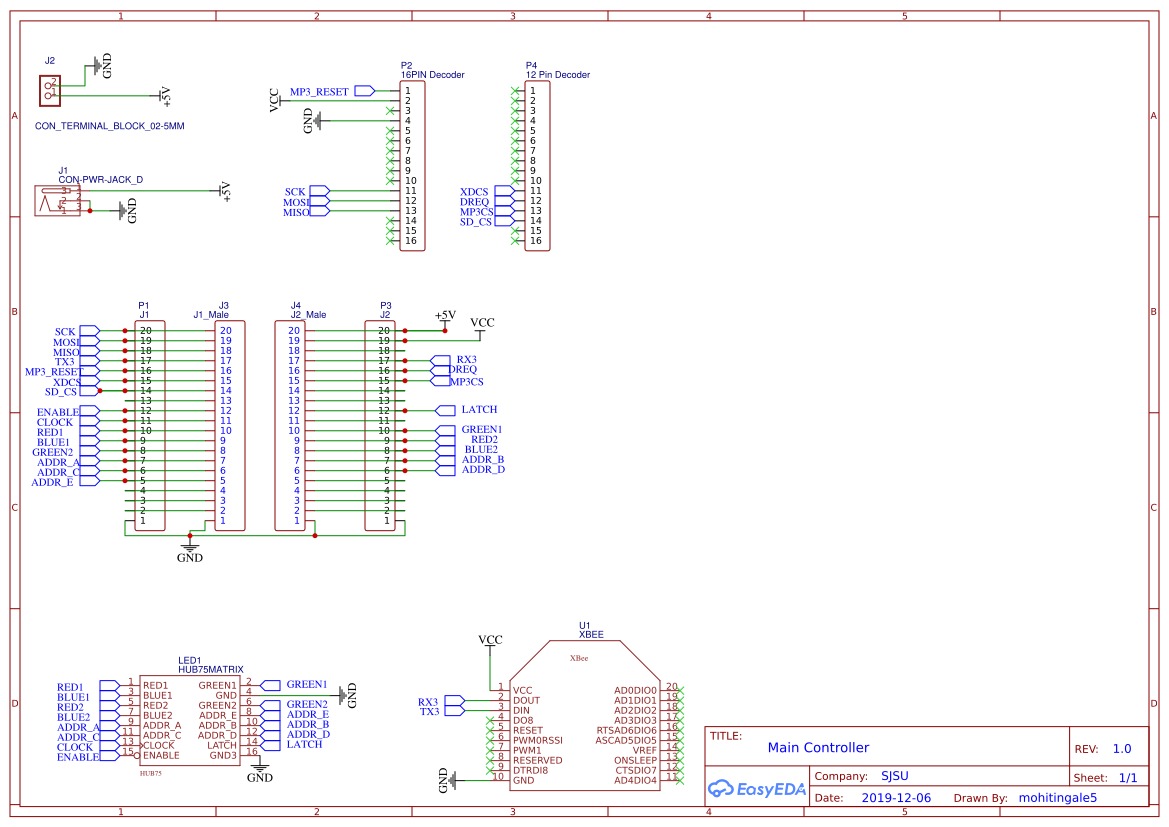The width and height of the screenshot is (1169, 827).
Task: Select the XBEE U1 module body
Action: [584, 715]
